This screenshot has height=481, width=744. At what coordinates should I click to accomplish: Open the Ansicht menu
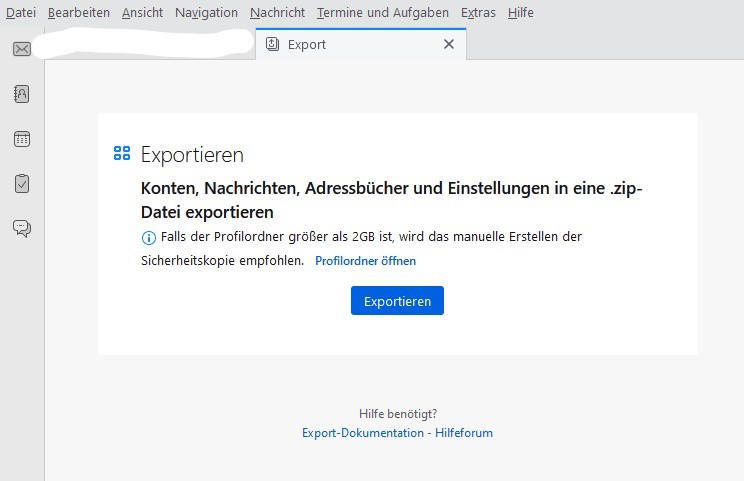(142, 13)
